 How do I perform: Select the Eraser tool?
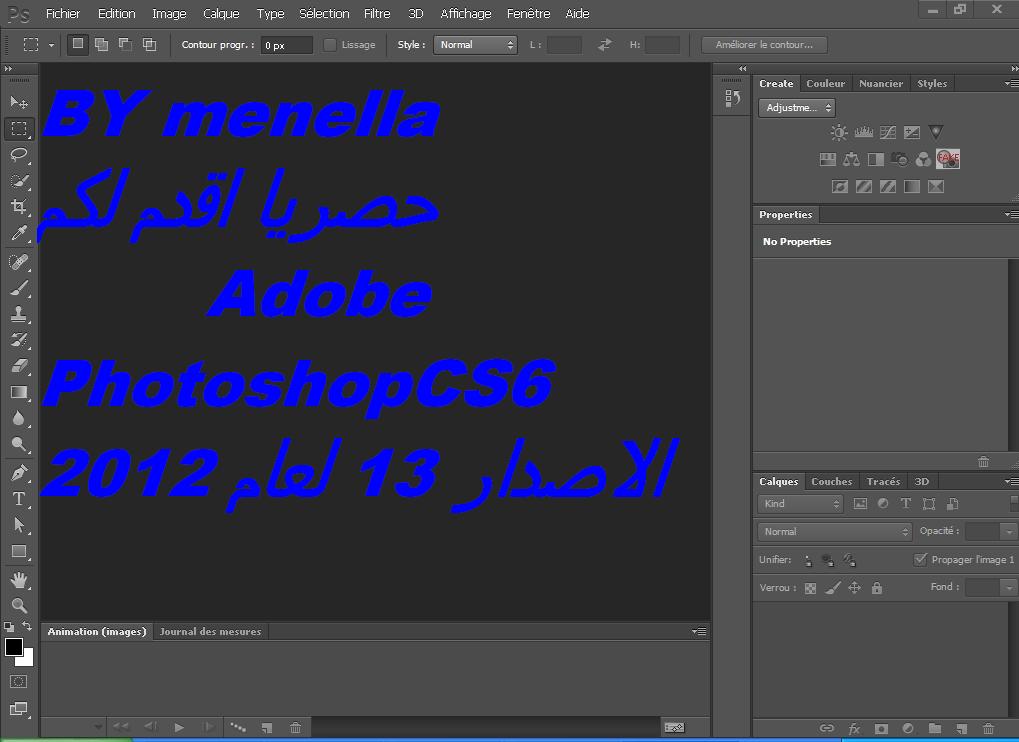tap(19, 366)
